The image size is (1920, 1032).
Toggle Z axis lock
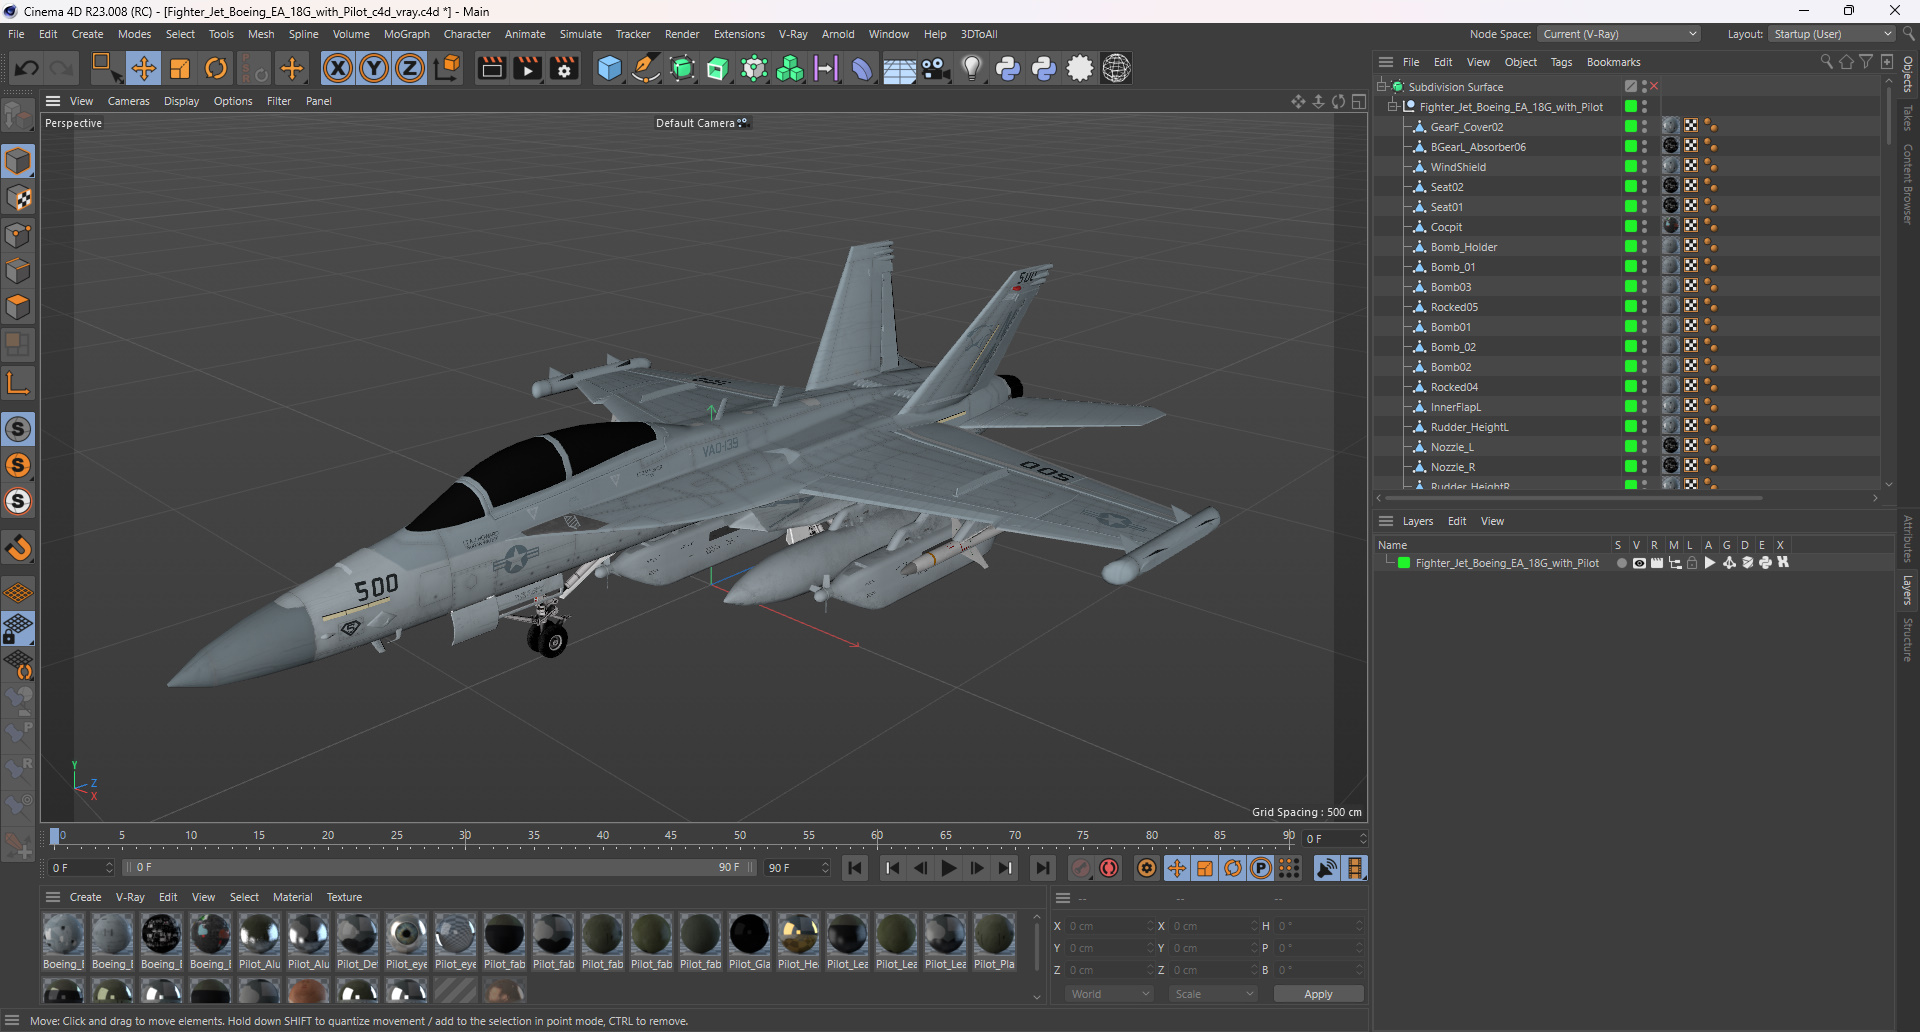pos(410,68)
